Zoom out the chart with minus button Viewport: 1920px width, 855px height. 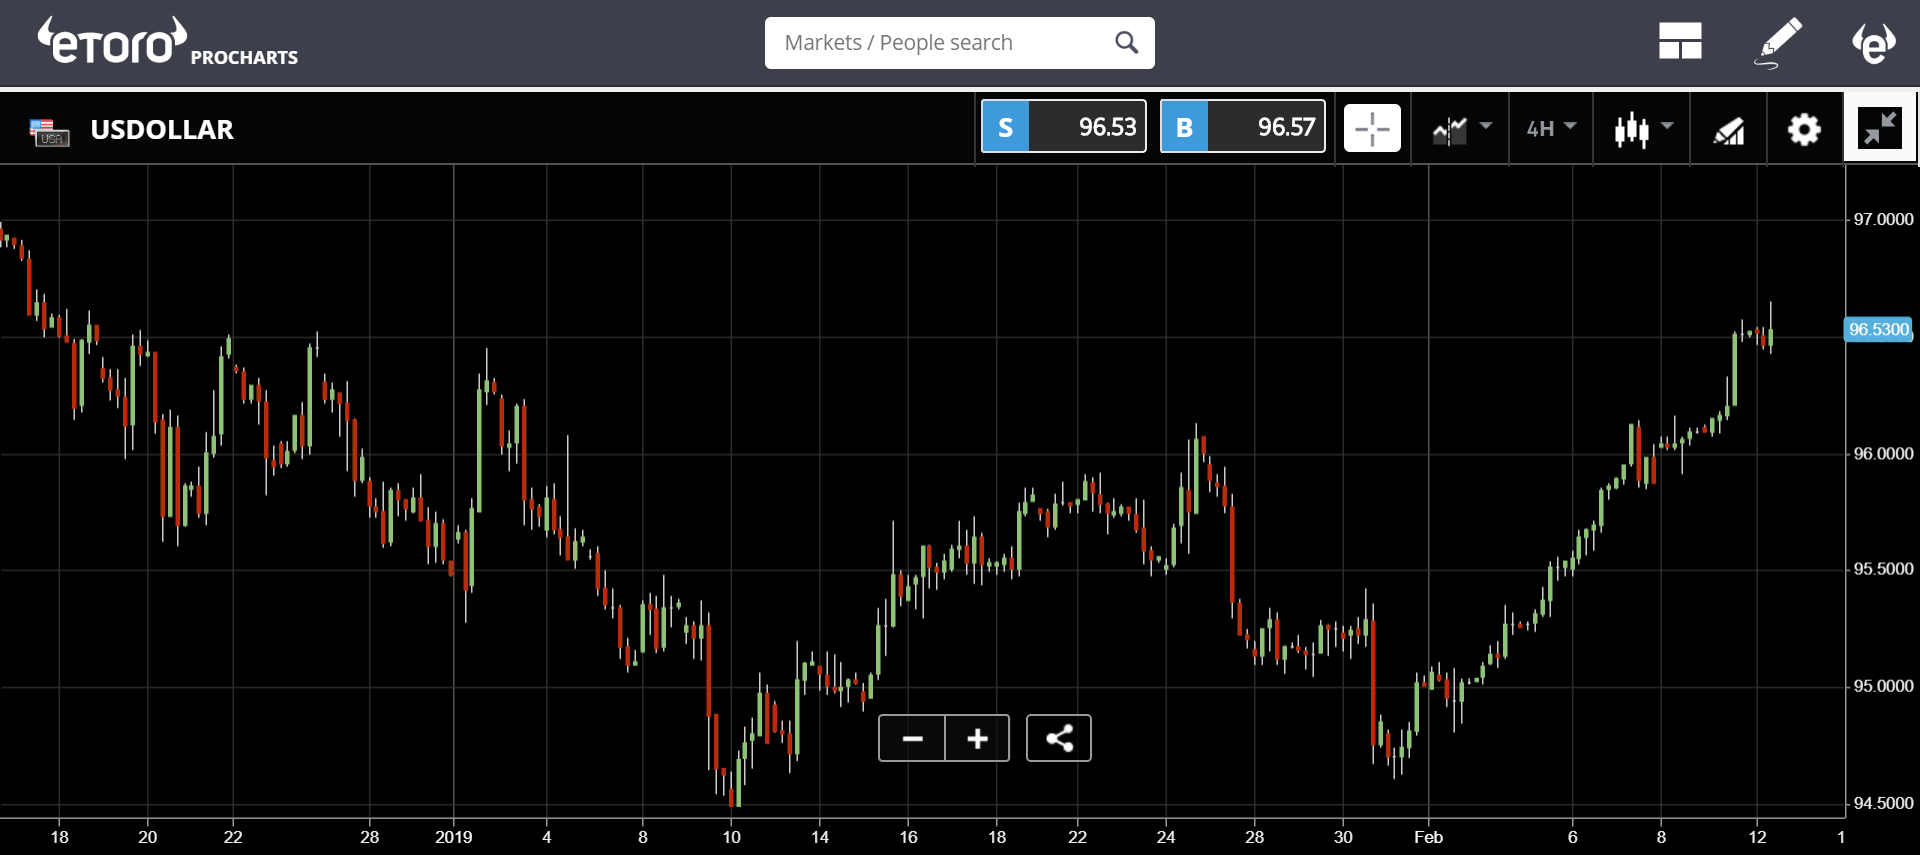tap(912, 739)
